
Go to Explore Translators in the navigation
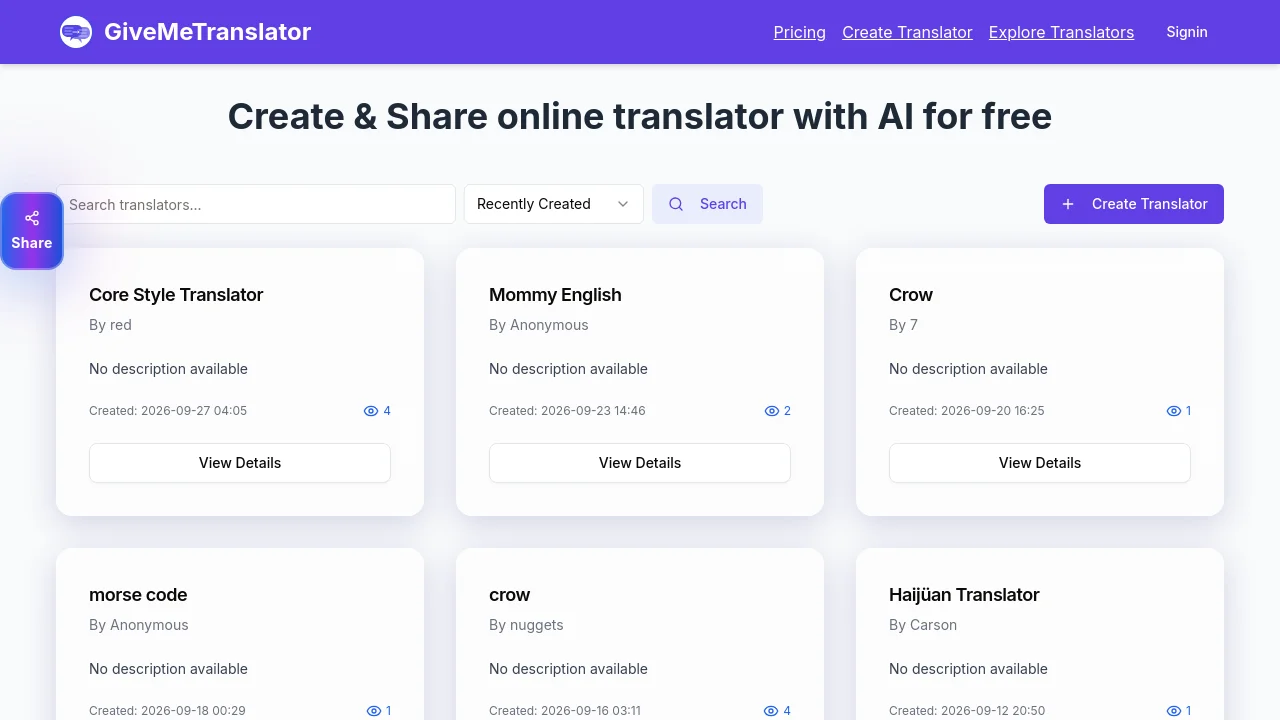pos(1061,32)
